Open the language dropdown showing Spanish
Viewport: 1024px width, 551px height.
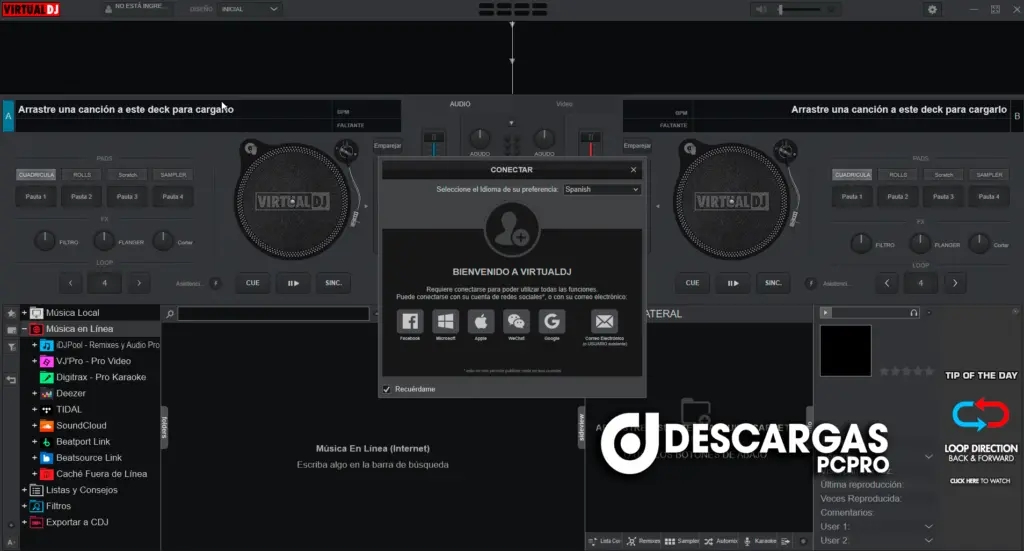[601, 188]
